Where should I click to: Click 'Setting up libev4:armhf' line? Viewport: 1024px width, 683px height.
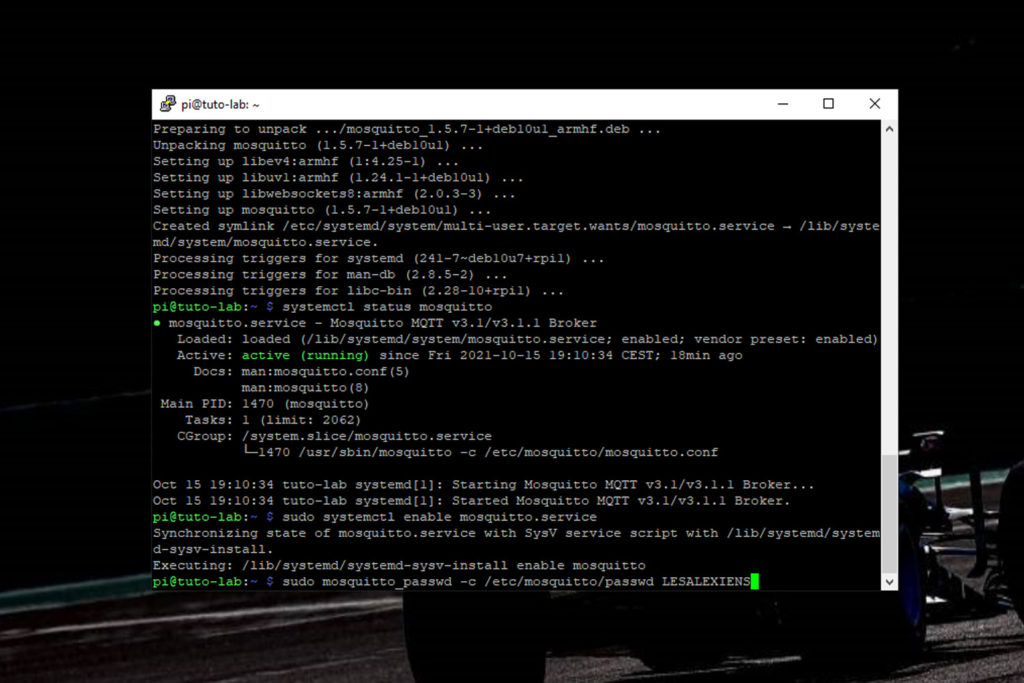306,161
